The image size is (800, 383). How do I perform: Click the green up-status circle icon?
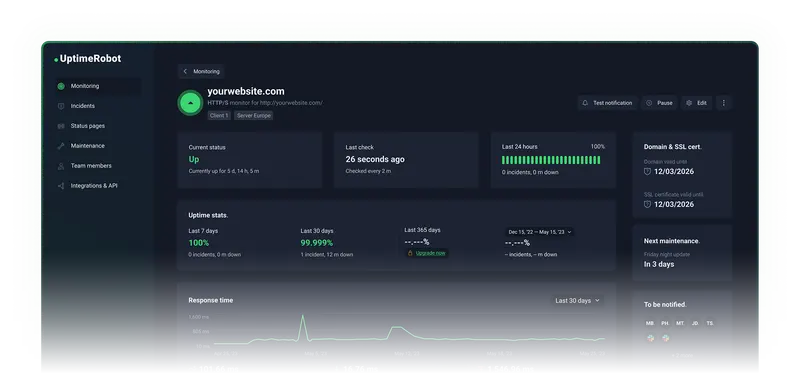click(x=190, y=103)
